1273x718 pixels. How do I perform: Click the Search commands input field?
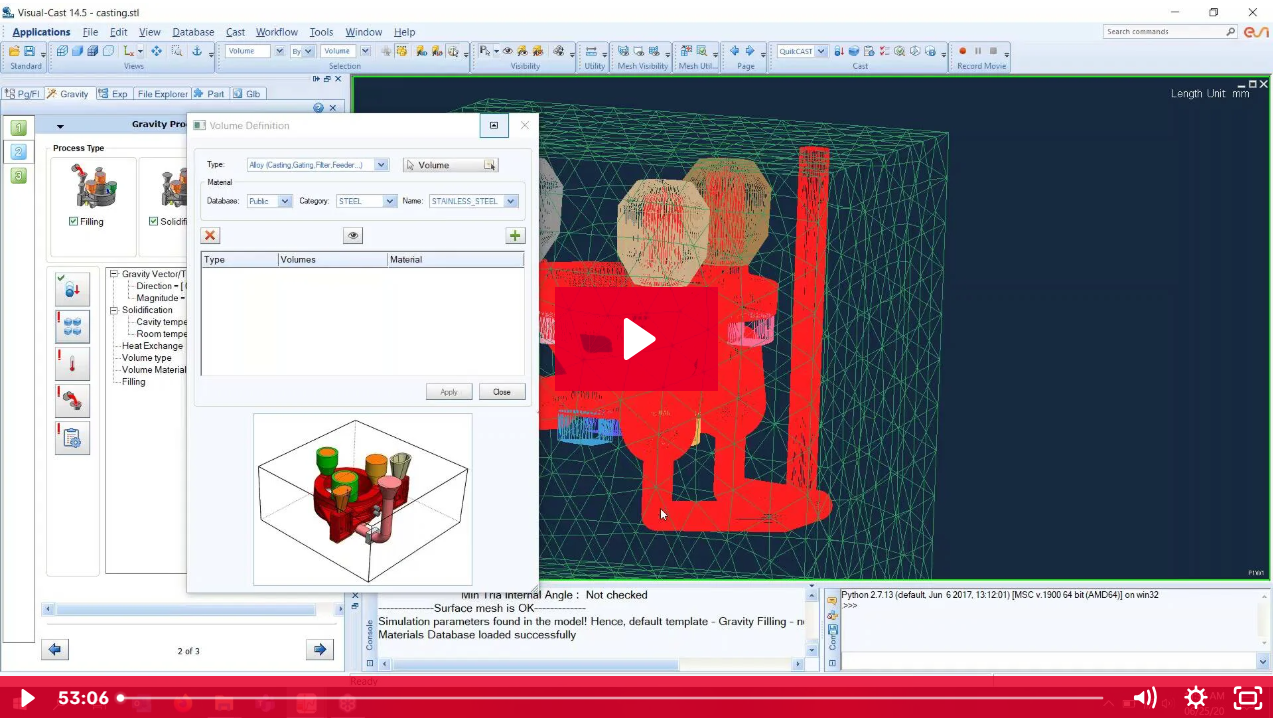pyautogui.click(x=1163, y=32)
